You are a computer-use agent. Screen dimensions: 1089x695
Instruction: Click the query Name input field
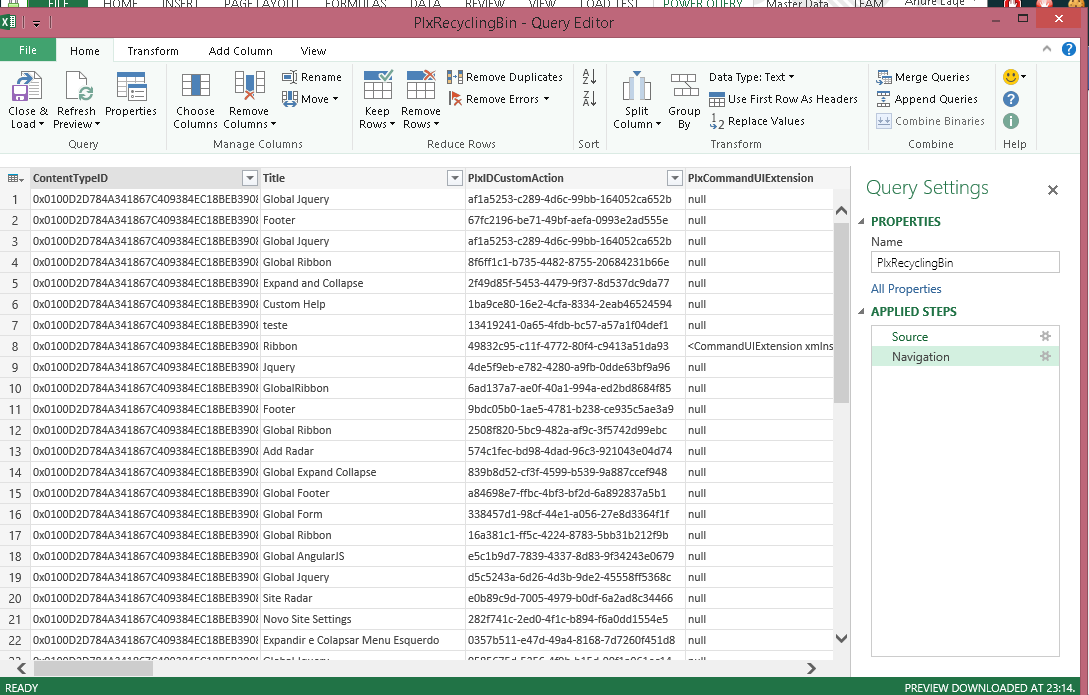point(965,262)
